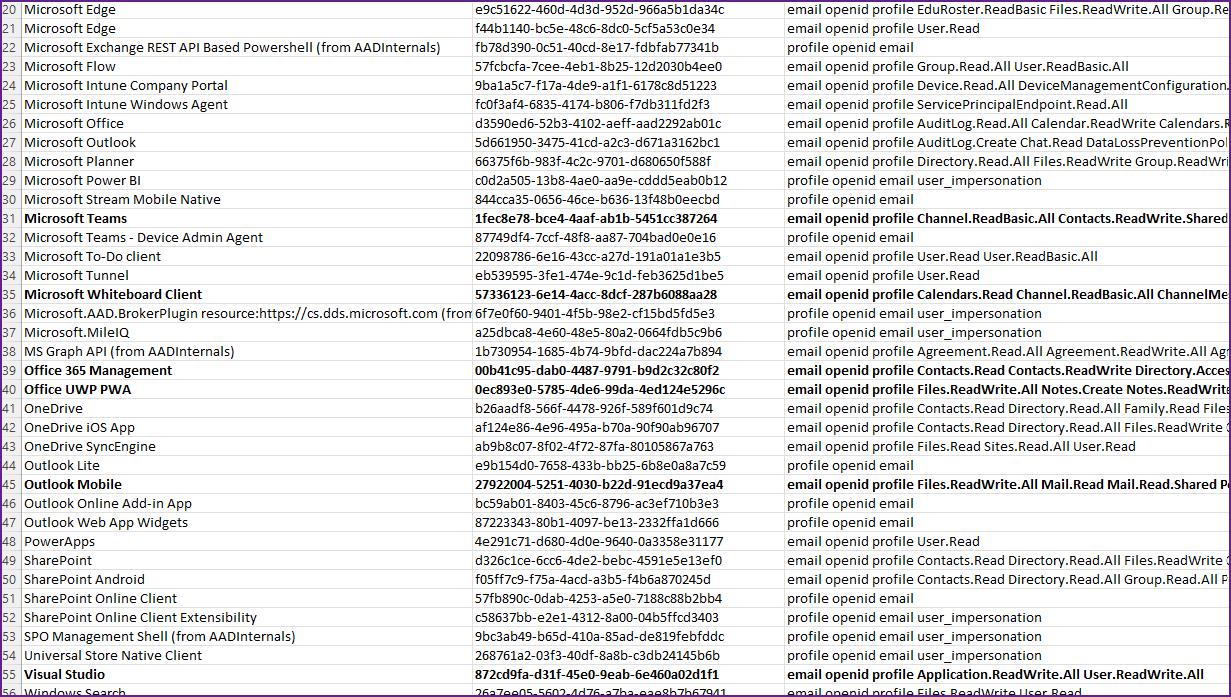Select the Microsoft.MileIQ cell
Viewport: 1231px width, 697px height.
(x=247, y=333)
